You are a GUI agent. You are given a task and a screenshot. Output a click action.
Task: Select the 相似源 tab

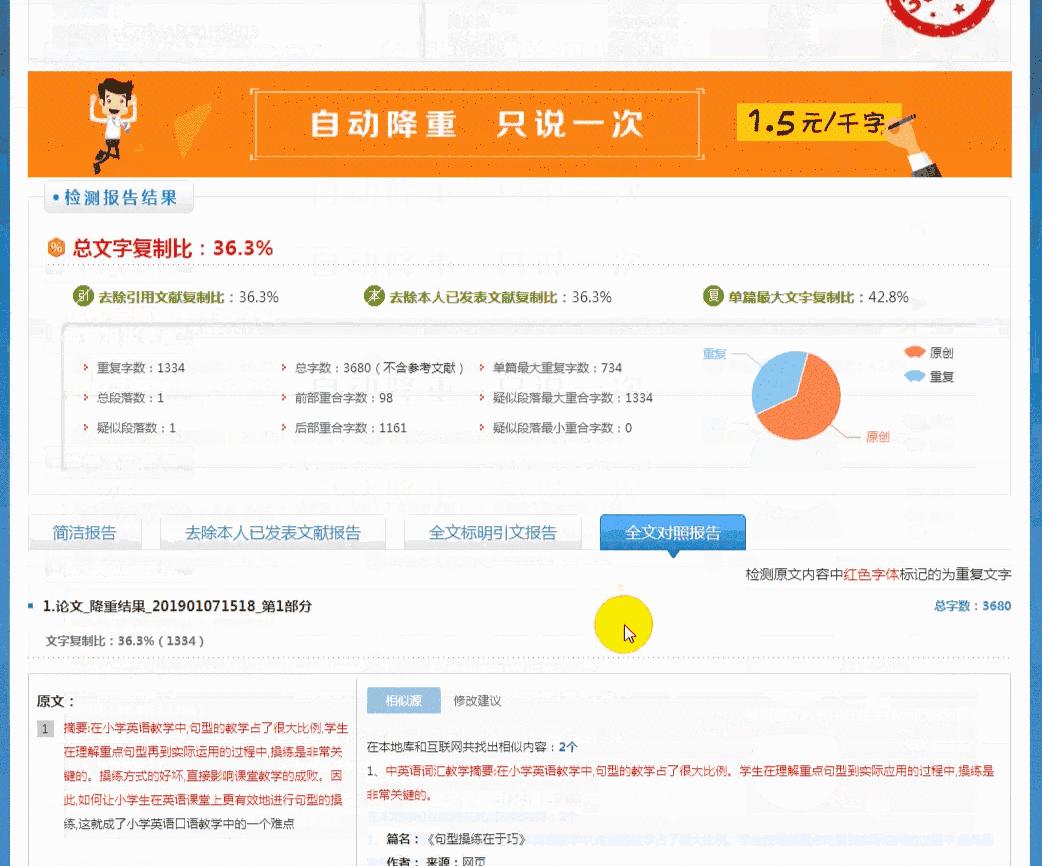pos(403,700)
